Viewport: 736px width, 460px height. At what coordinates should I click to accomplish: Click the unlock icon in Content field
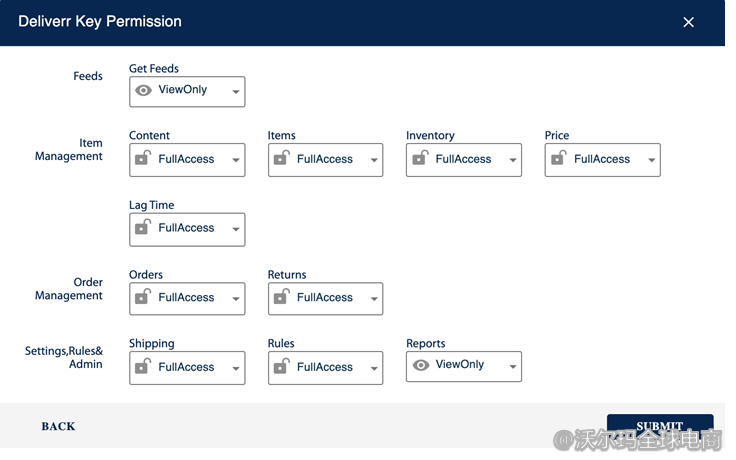[143, 158]
